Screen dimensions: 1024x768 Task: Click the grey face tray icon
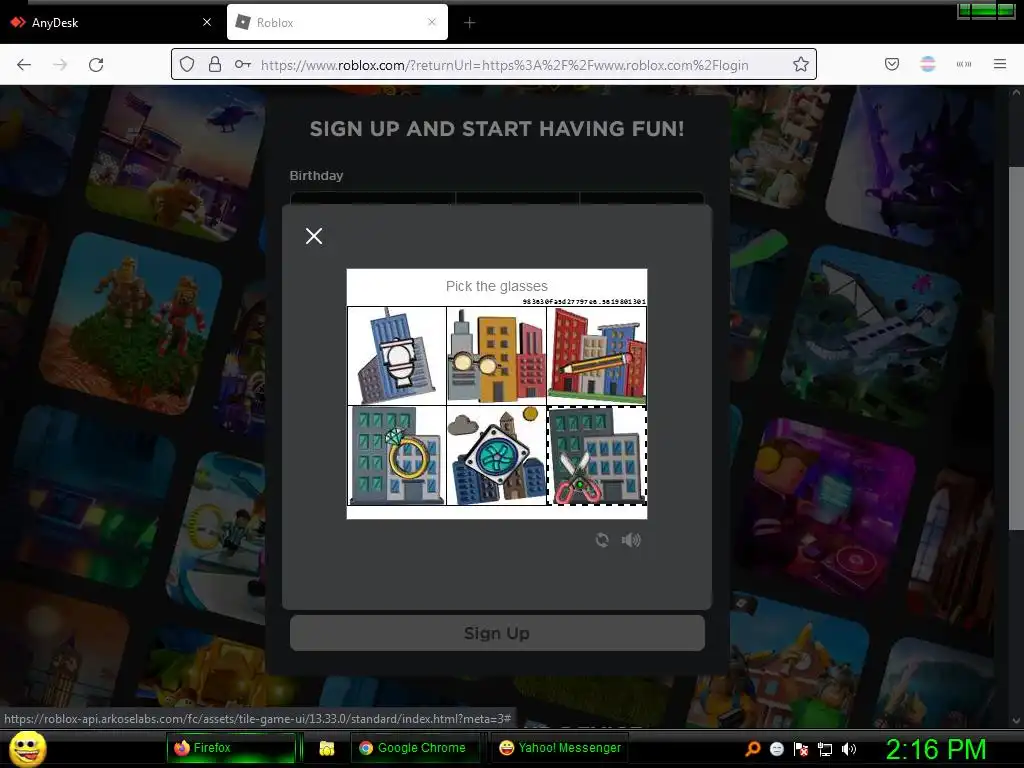pos(776,749)
